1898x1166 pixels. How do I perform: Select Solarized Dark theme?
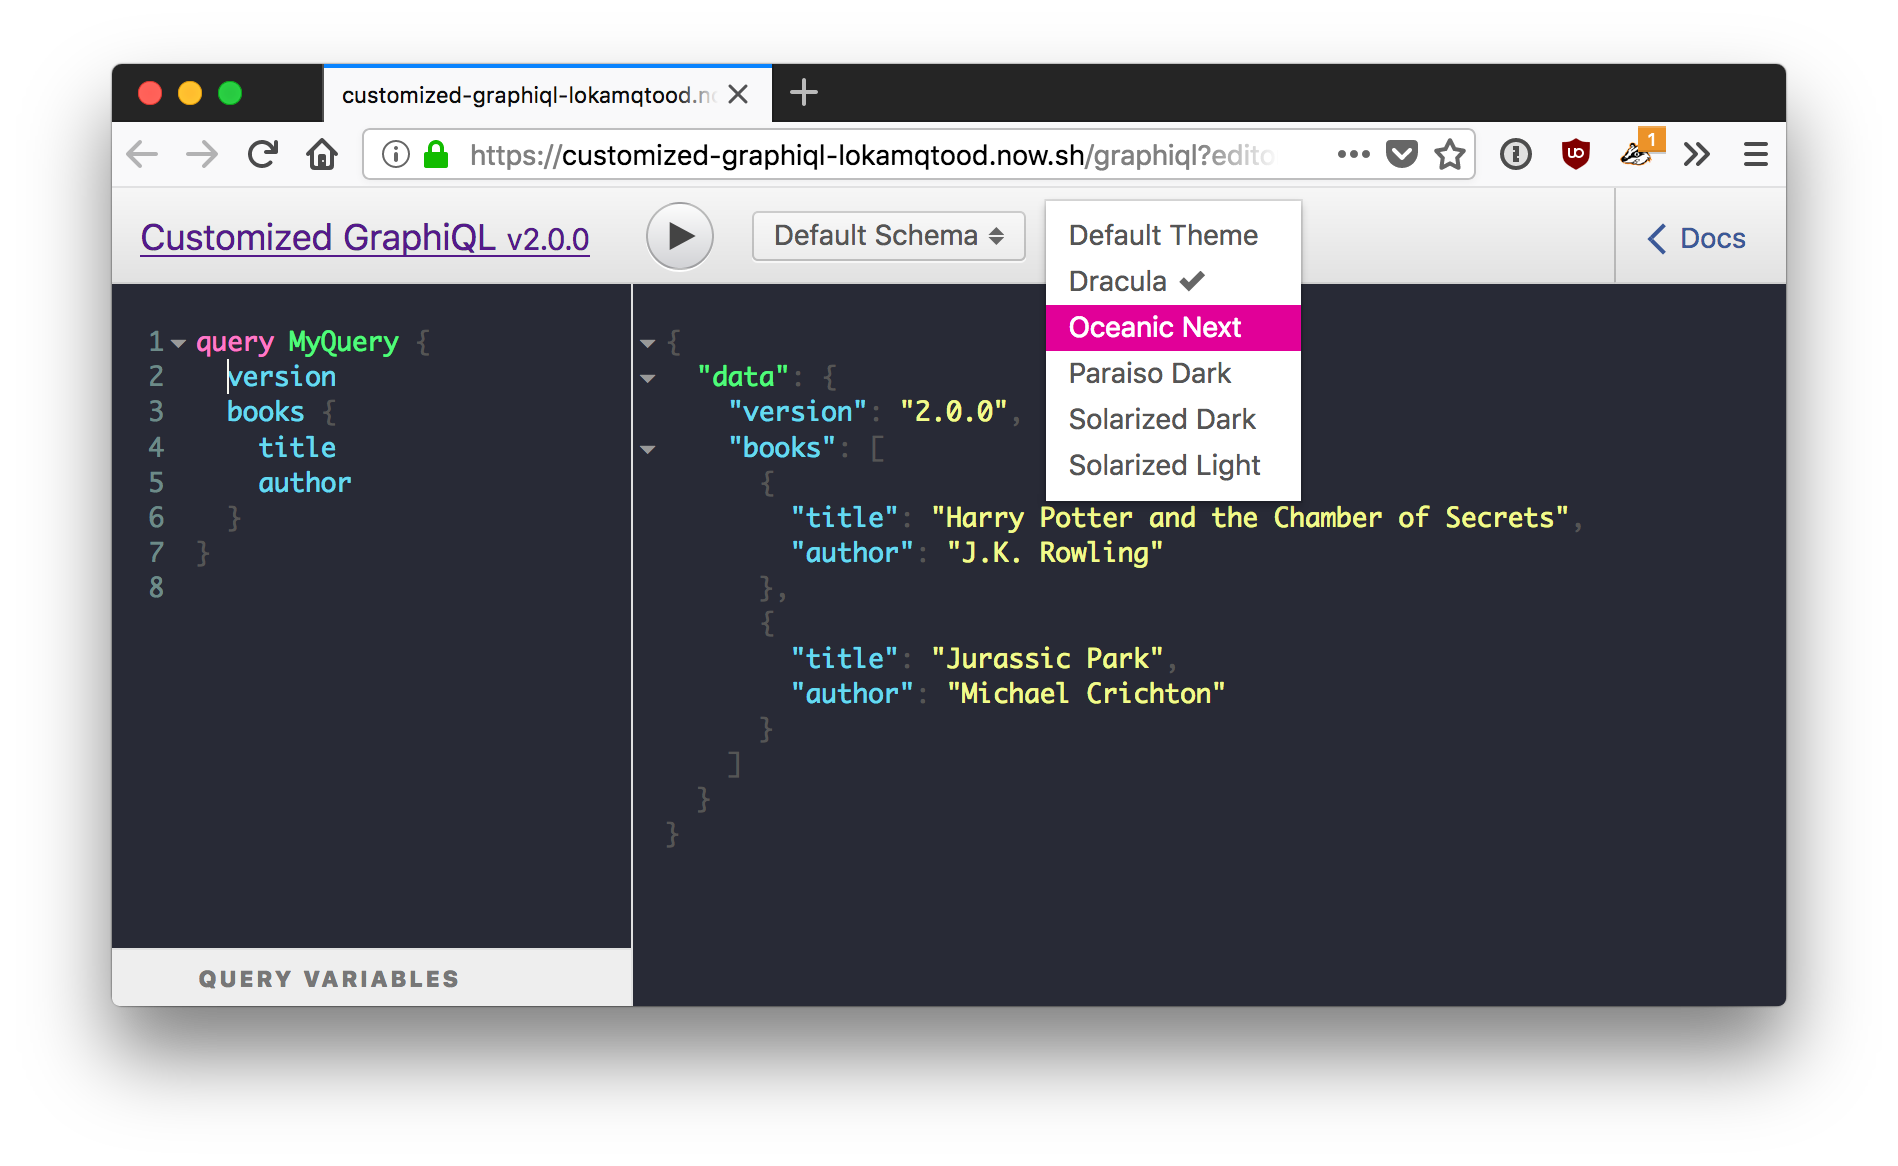coord(1173,419)
